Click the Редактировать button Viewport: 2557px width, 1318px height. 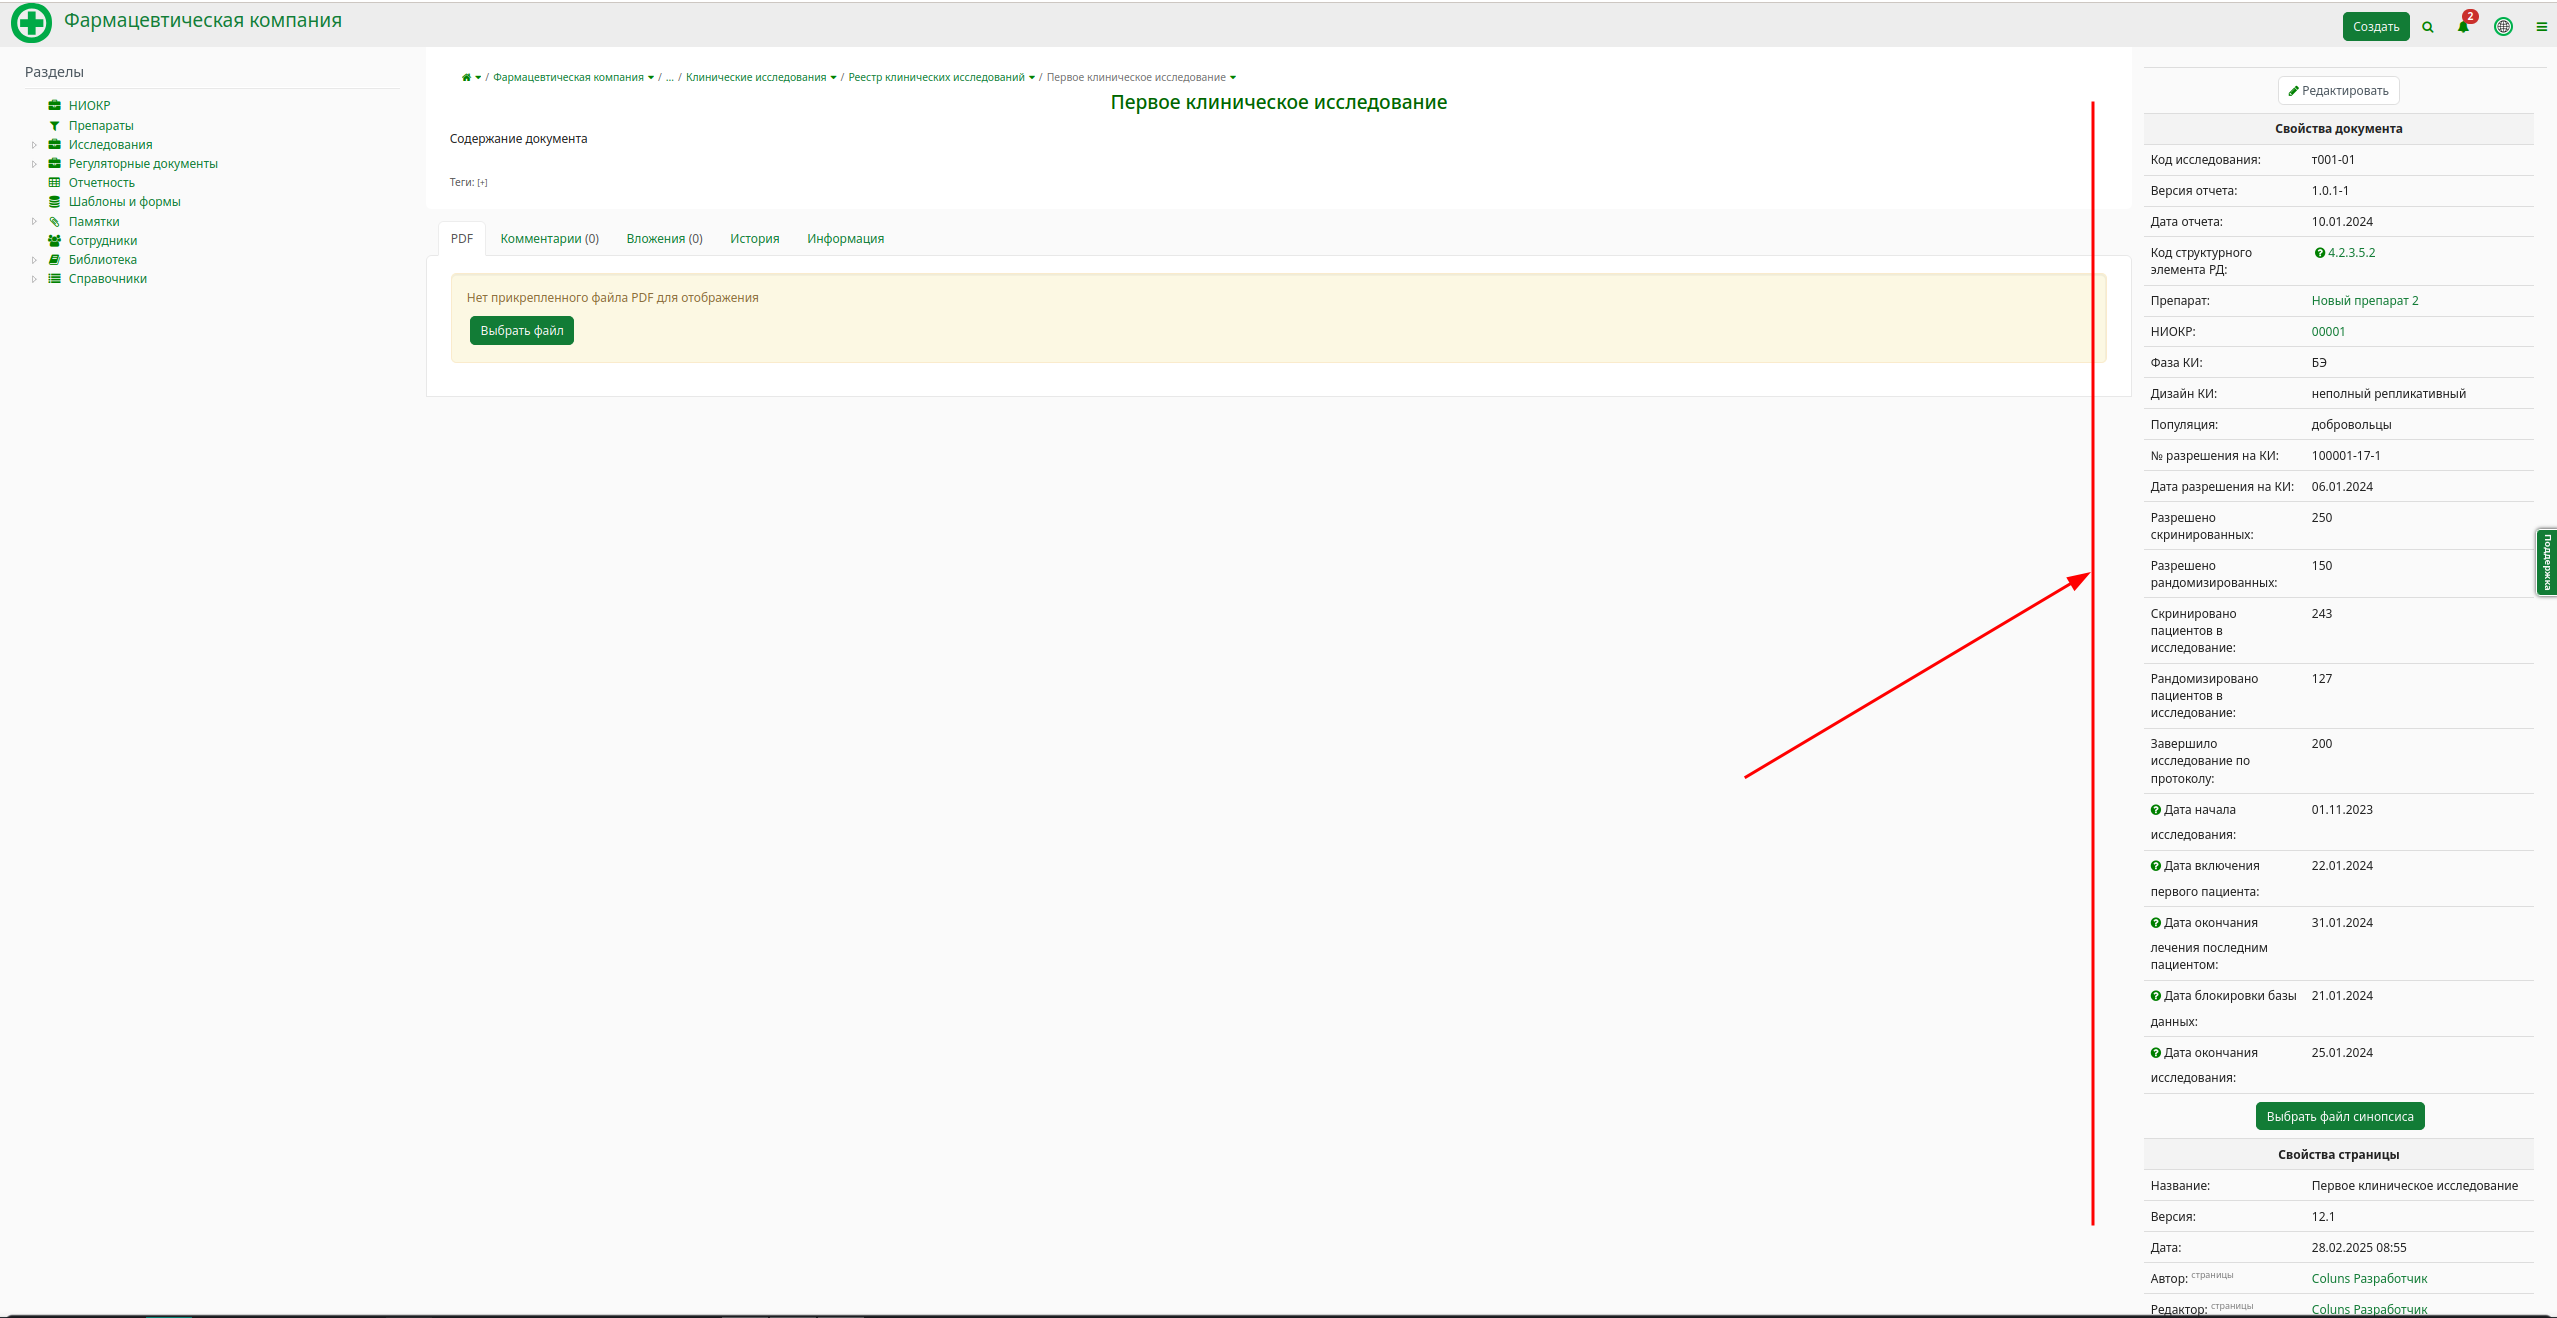coord(2338,91)
